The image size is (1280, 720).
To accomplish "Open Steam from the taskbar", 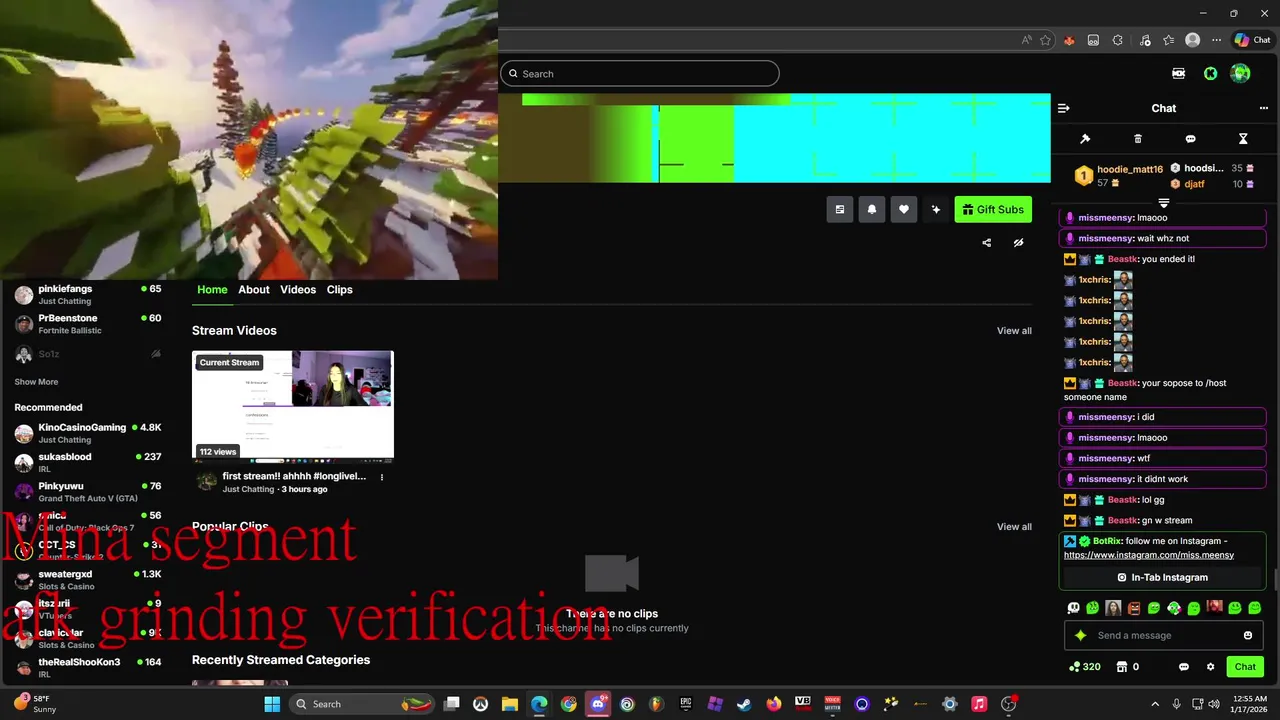I will 744,704.
